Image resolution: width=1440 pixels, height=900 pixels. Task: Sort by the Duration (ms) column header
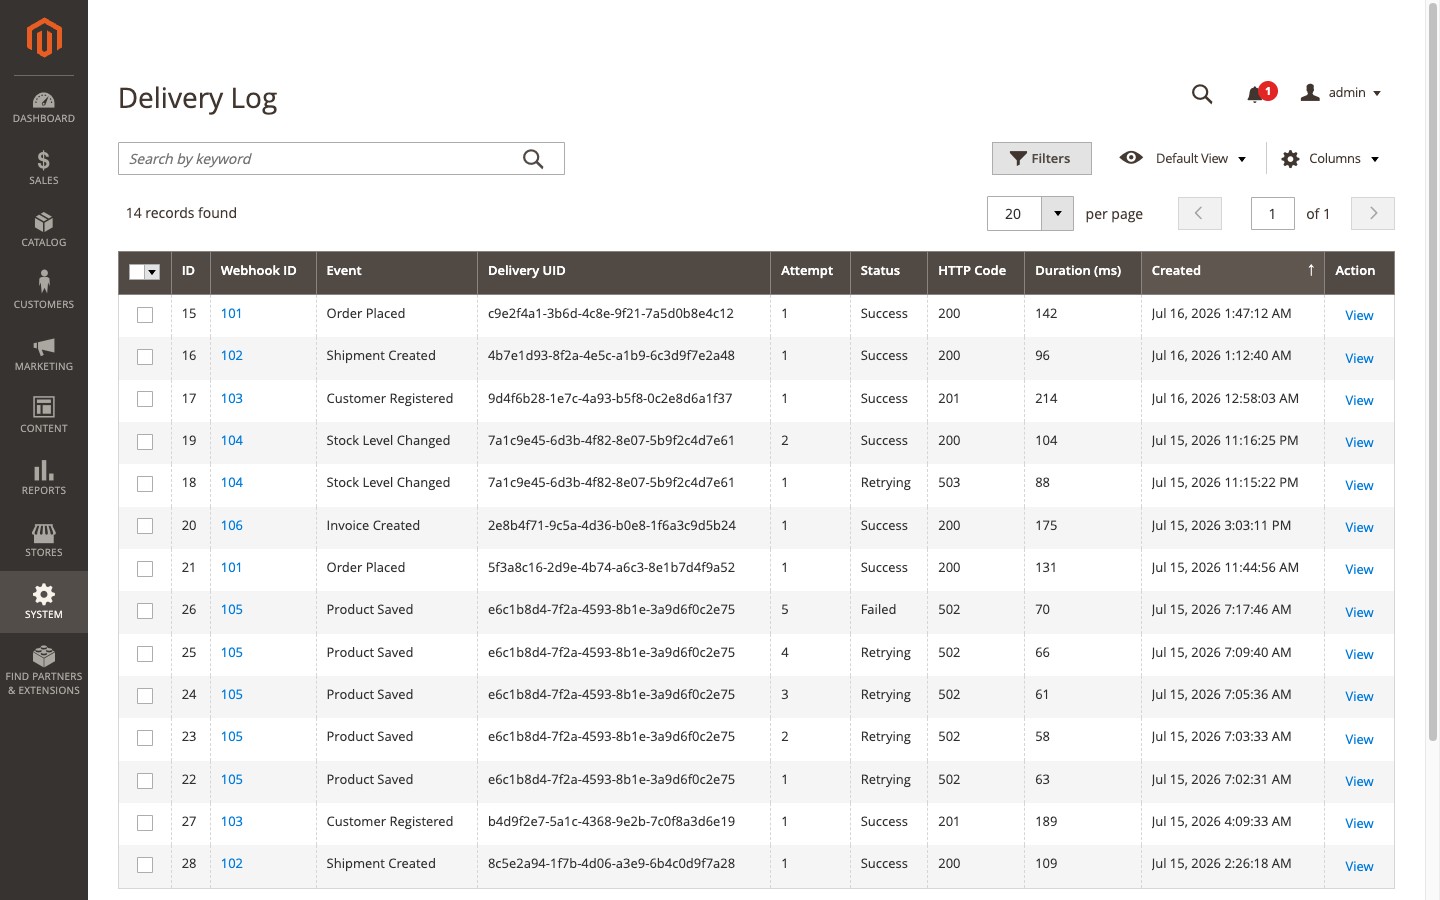tap(1083, 271)
